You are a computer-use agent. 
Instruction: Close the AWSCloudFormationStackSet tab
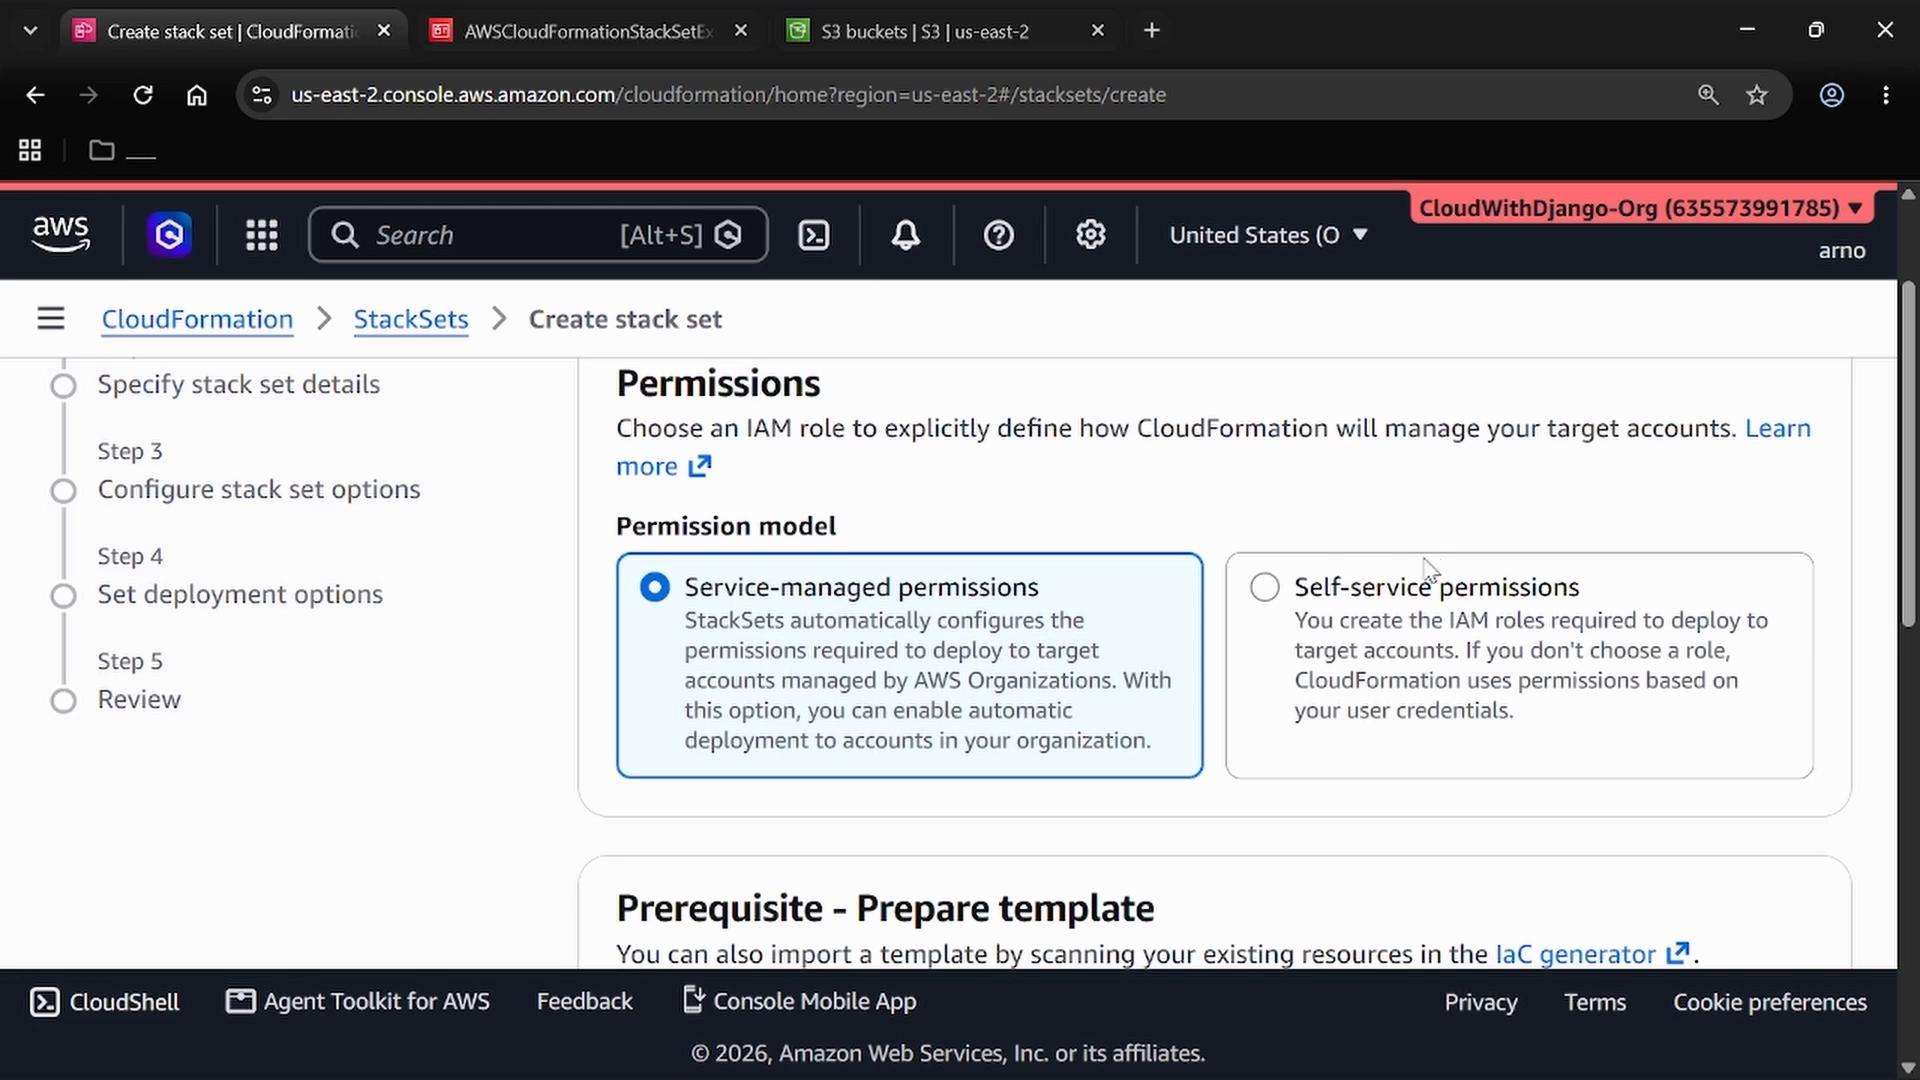pos(741,31)
